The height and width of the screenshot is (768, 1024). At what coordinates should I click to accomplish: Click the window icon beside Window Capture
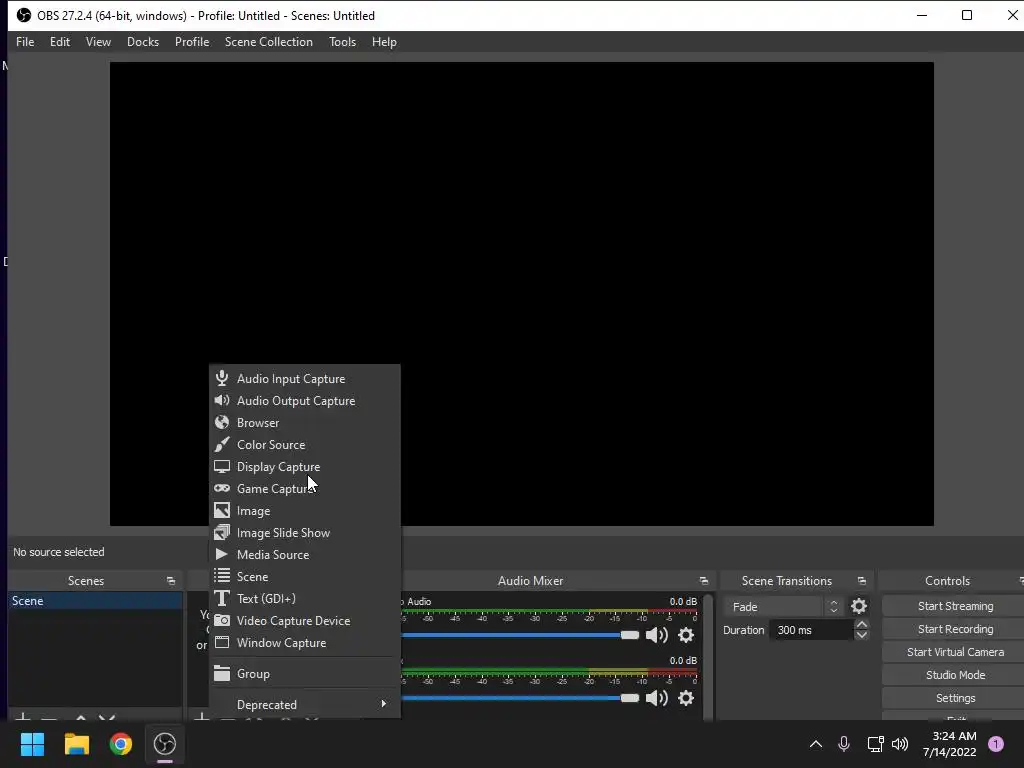point(222,642)
